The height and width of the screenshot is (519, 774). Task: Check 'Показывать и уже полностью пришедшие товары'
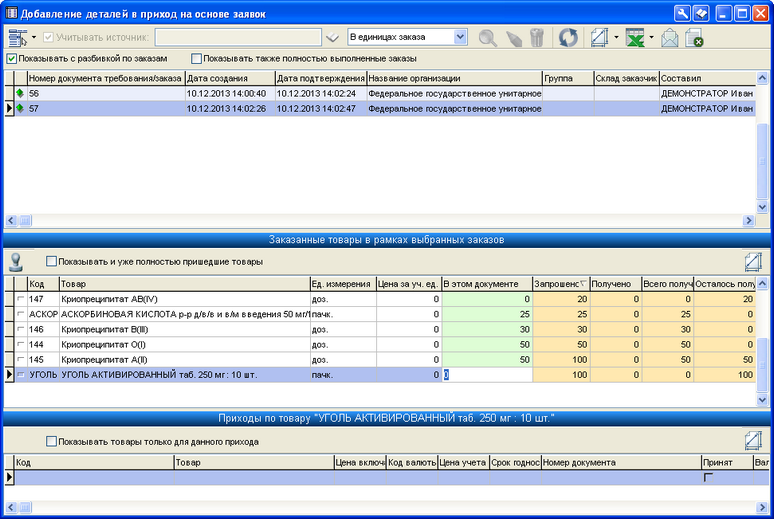coord(51,262)
